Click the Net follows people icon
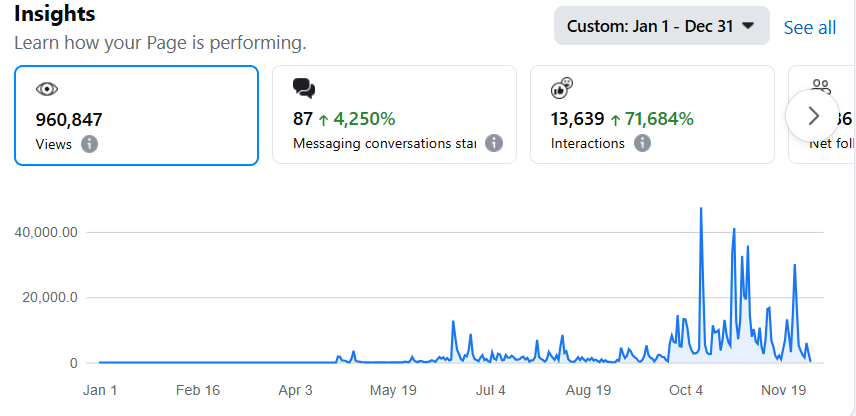The width and height of the screenshot is (856, 416). pyautogui.click(x=822, y=88)
